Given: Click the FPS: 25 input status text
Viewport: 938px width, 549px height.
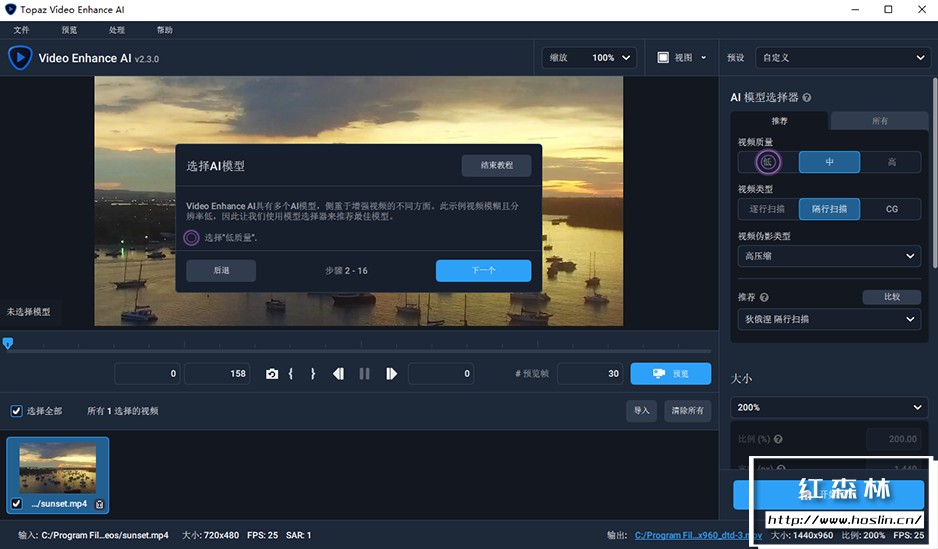Looking at the screenshot, I should (263, 535).
